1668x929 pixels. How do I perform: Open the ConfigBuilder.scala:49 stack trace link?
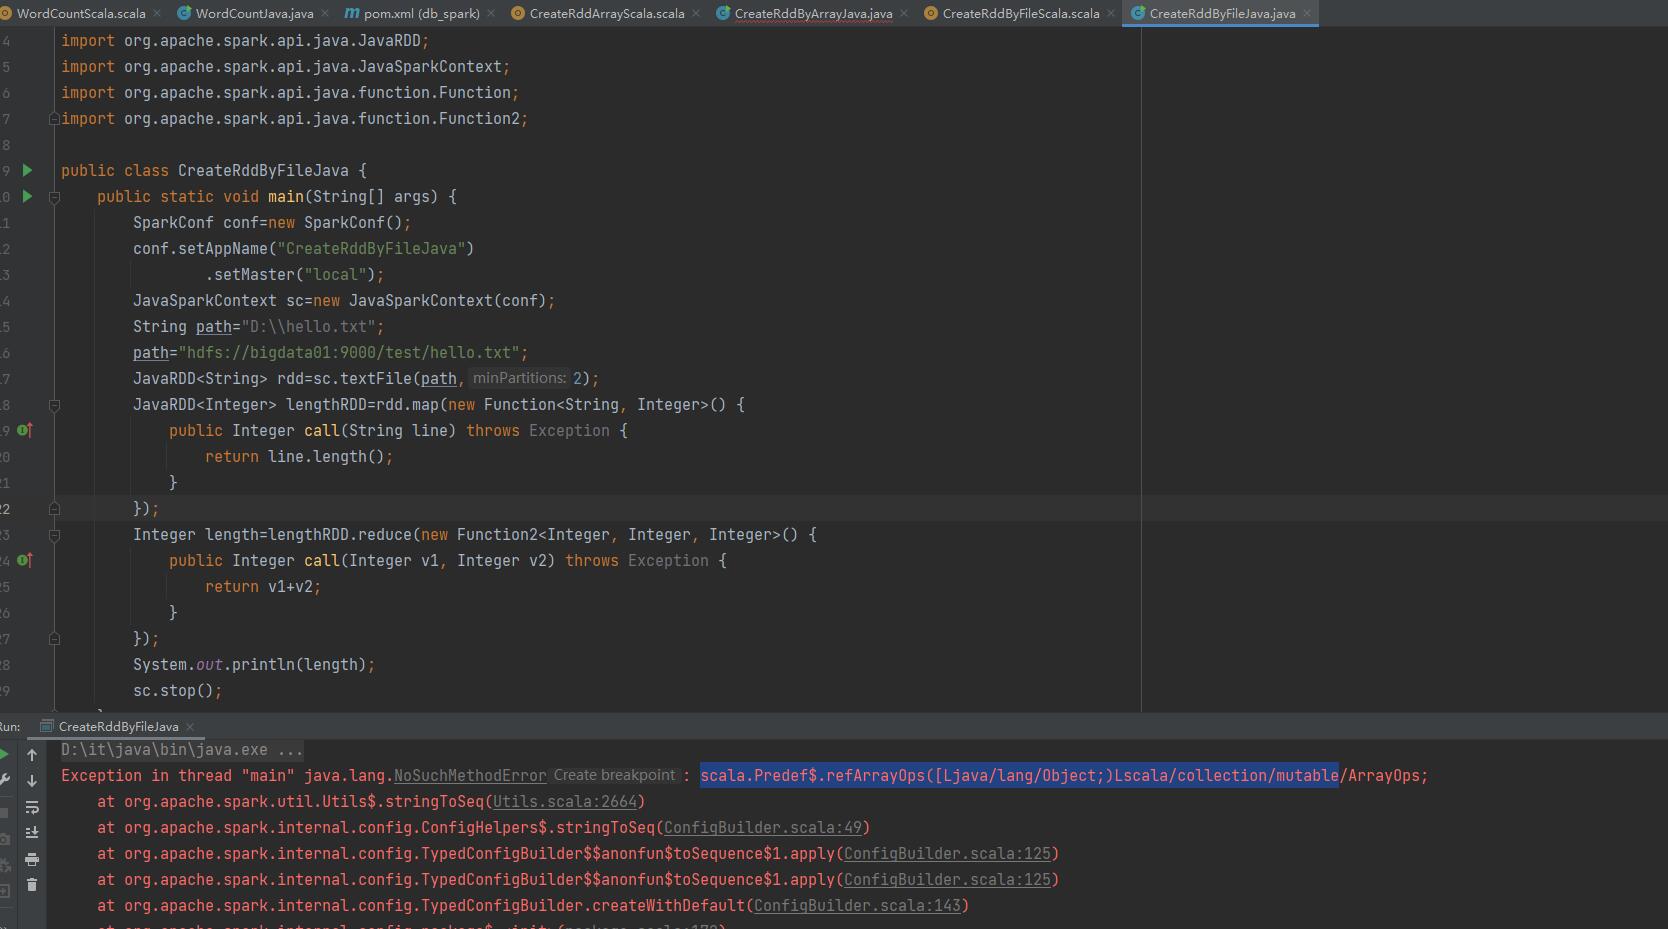[x=763, y=828]
